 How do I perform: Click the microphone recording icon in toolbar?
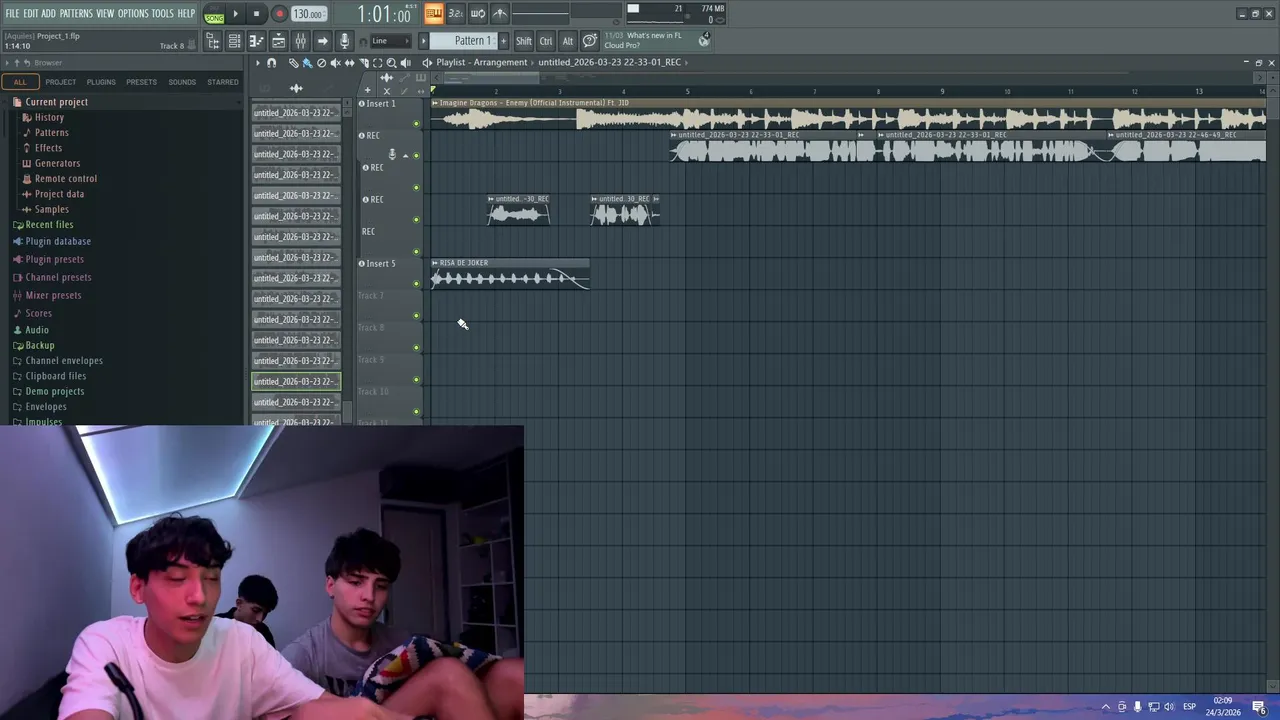coord(344,41)
